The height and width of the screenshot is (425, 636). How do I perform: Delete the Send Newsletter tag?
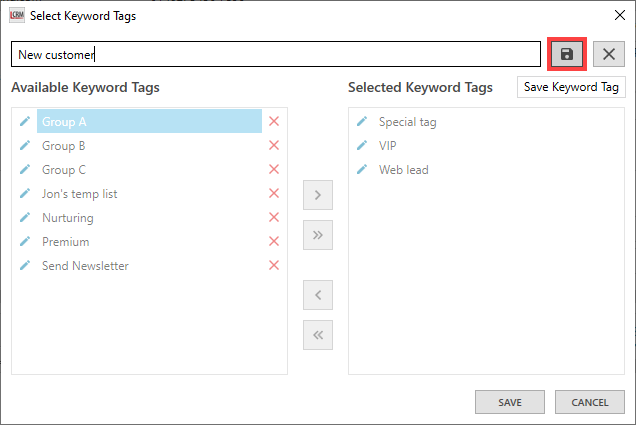274,266
